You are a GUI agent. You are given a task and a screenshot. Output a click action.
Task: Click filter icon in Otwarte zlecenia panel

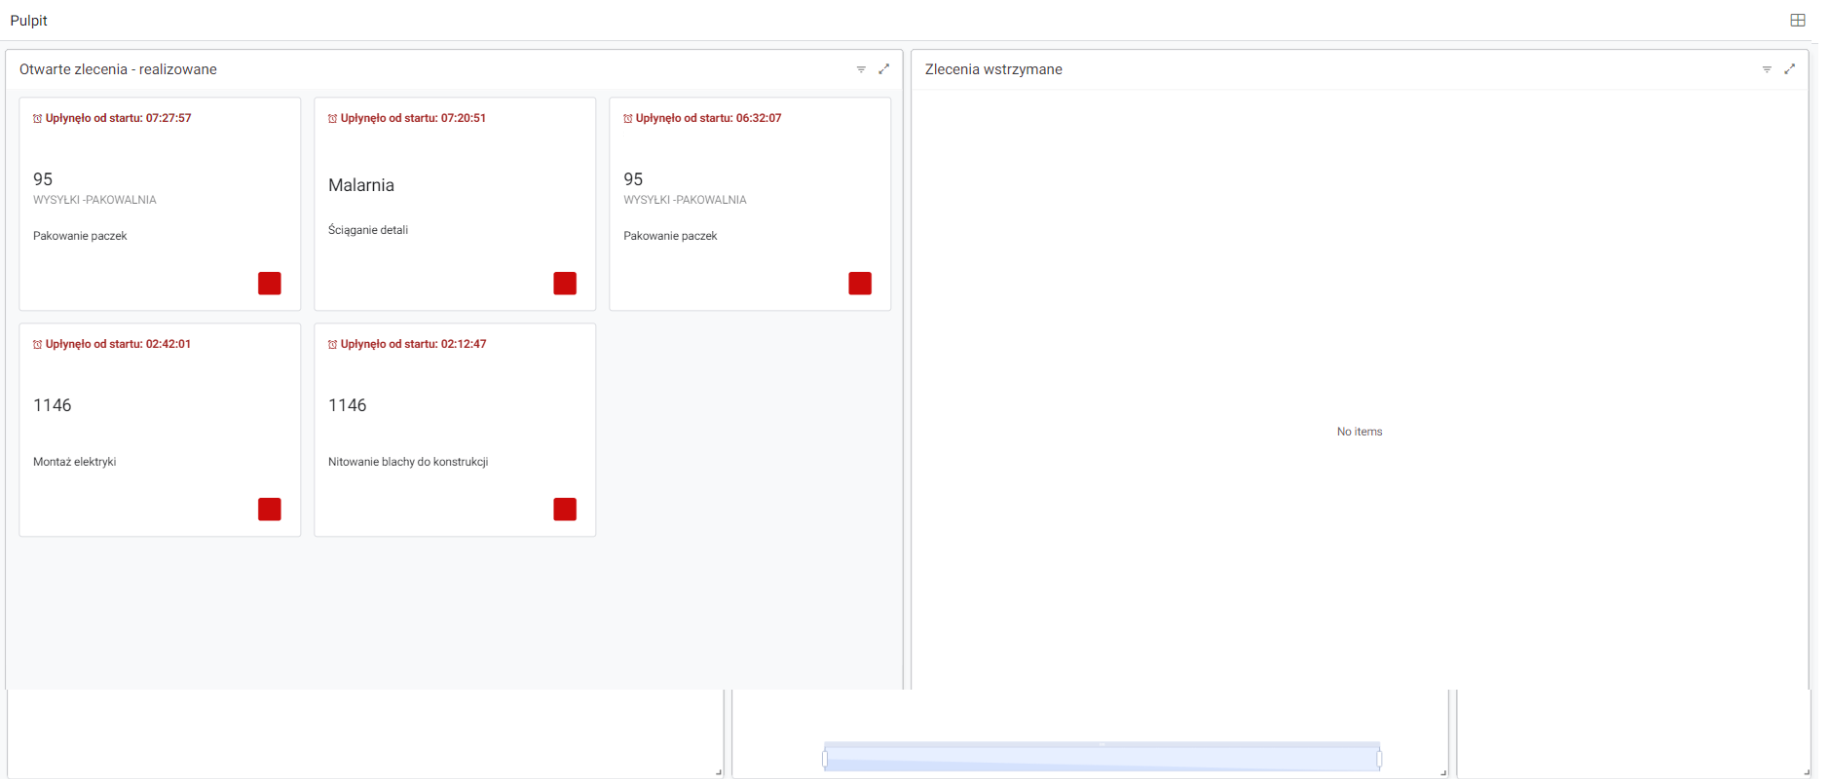coord(861,69)
